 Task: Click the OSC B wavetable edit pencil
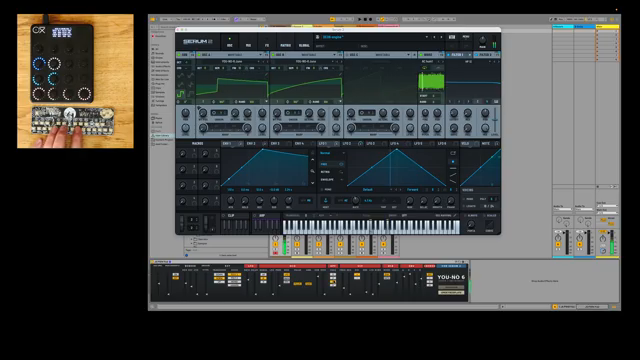pyautogui.click(x=340, y=74)
